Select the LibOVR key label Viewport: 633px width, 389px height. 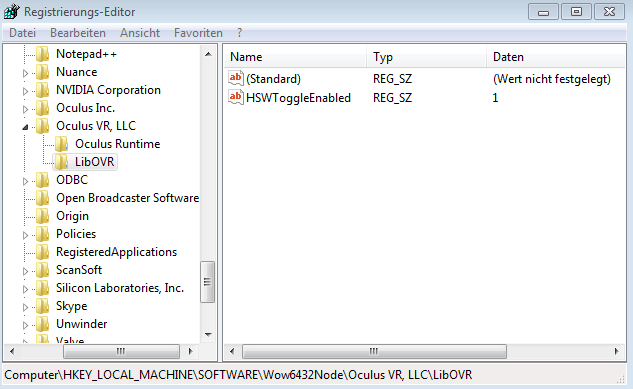94,162
